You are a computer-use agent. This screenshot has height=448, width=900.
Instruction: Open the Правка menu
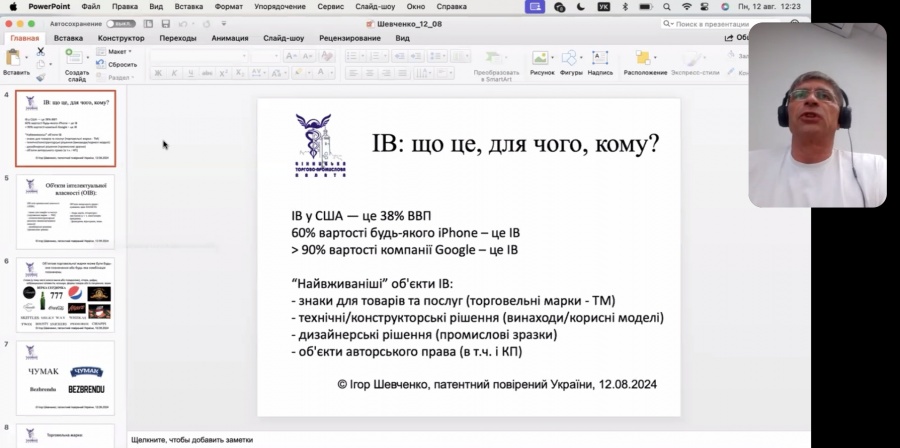[x=125, y=6]
